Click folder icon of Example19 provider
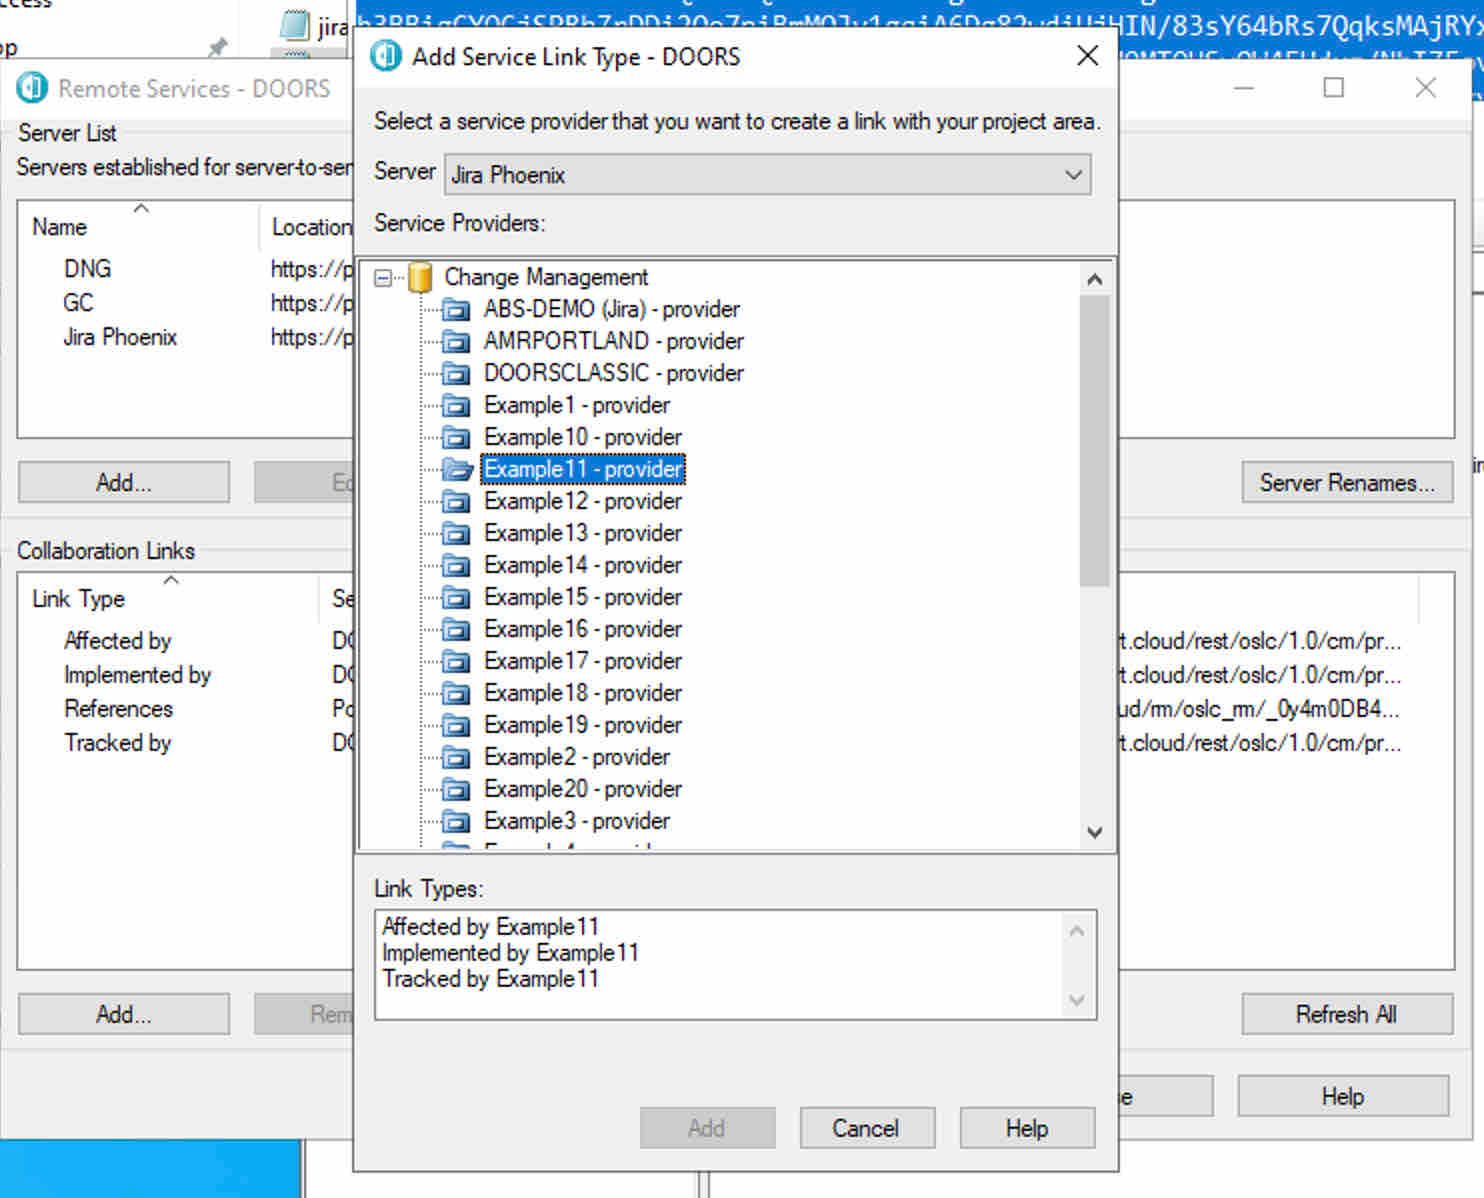Viewport: 1484px width, 1198px height. [456, 726]
